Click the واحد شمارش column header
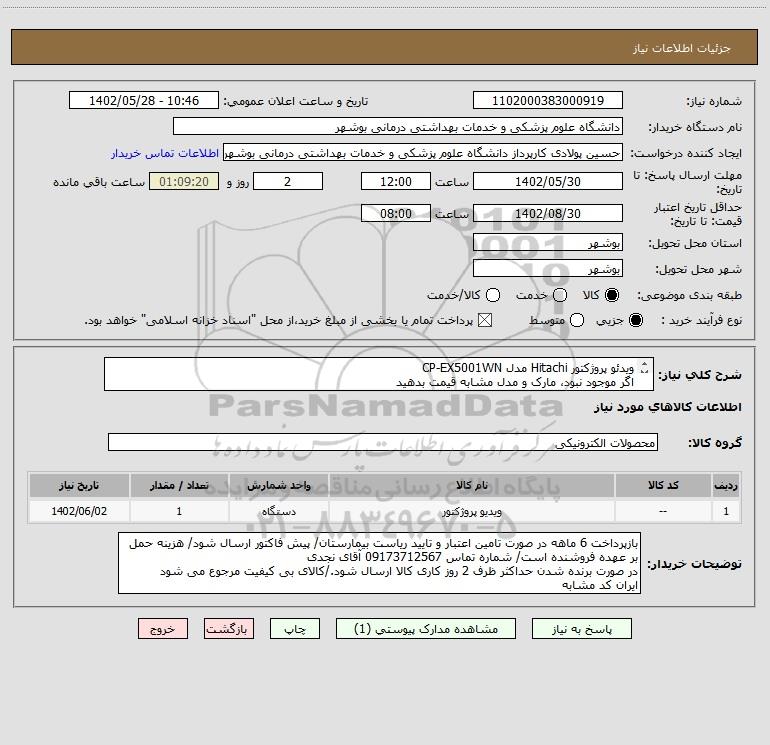This screenshot has height=745, width=770. [x=278, y=485]
